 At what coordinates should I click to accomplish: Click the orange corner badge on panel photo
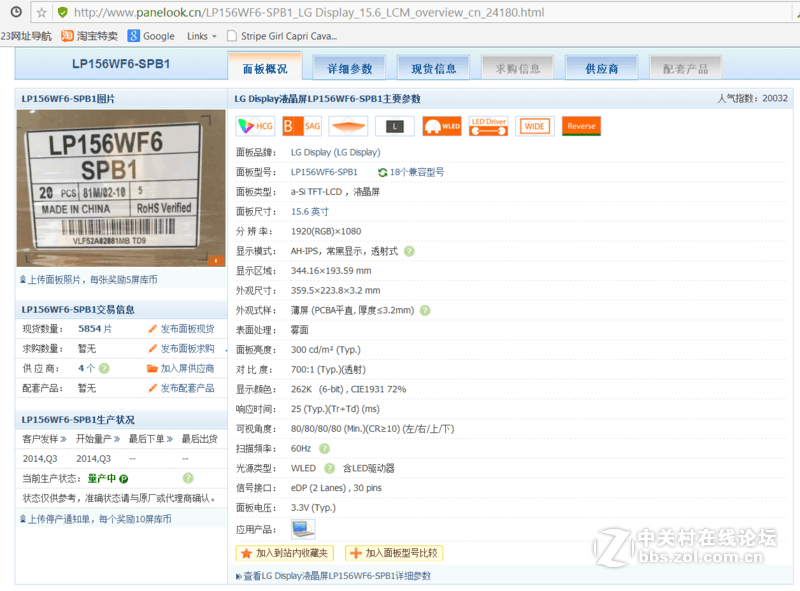click(x=216, y=260)
